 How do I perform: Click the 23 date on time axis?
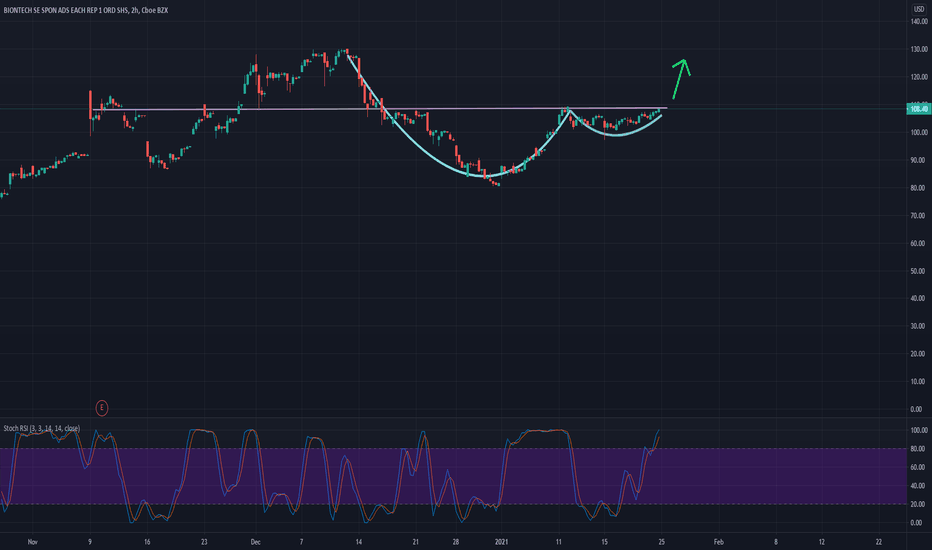204,542
